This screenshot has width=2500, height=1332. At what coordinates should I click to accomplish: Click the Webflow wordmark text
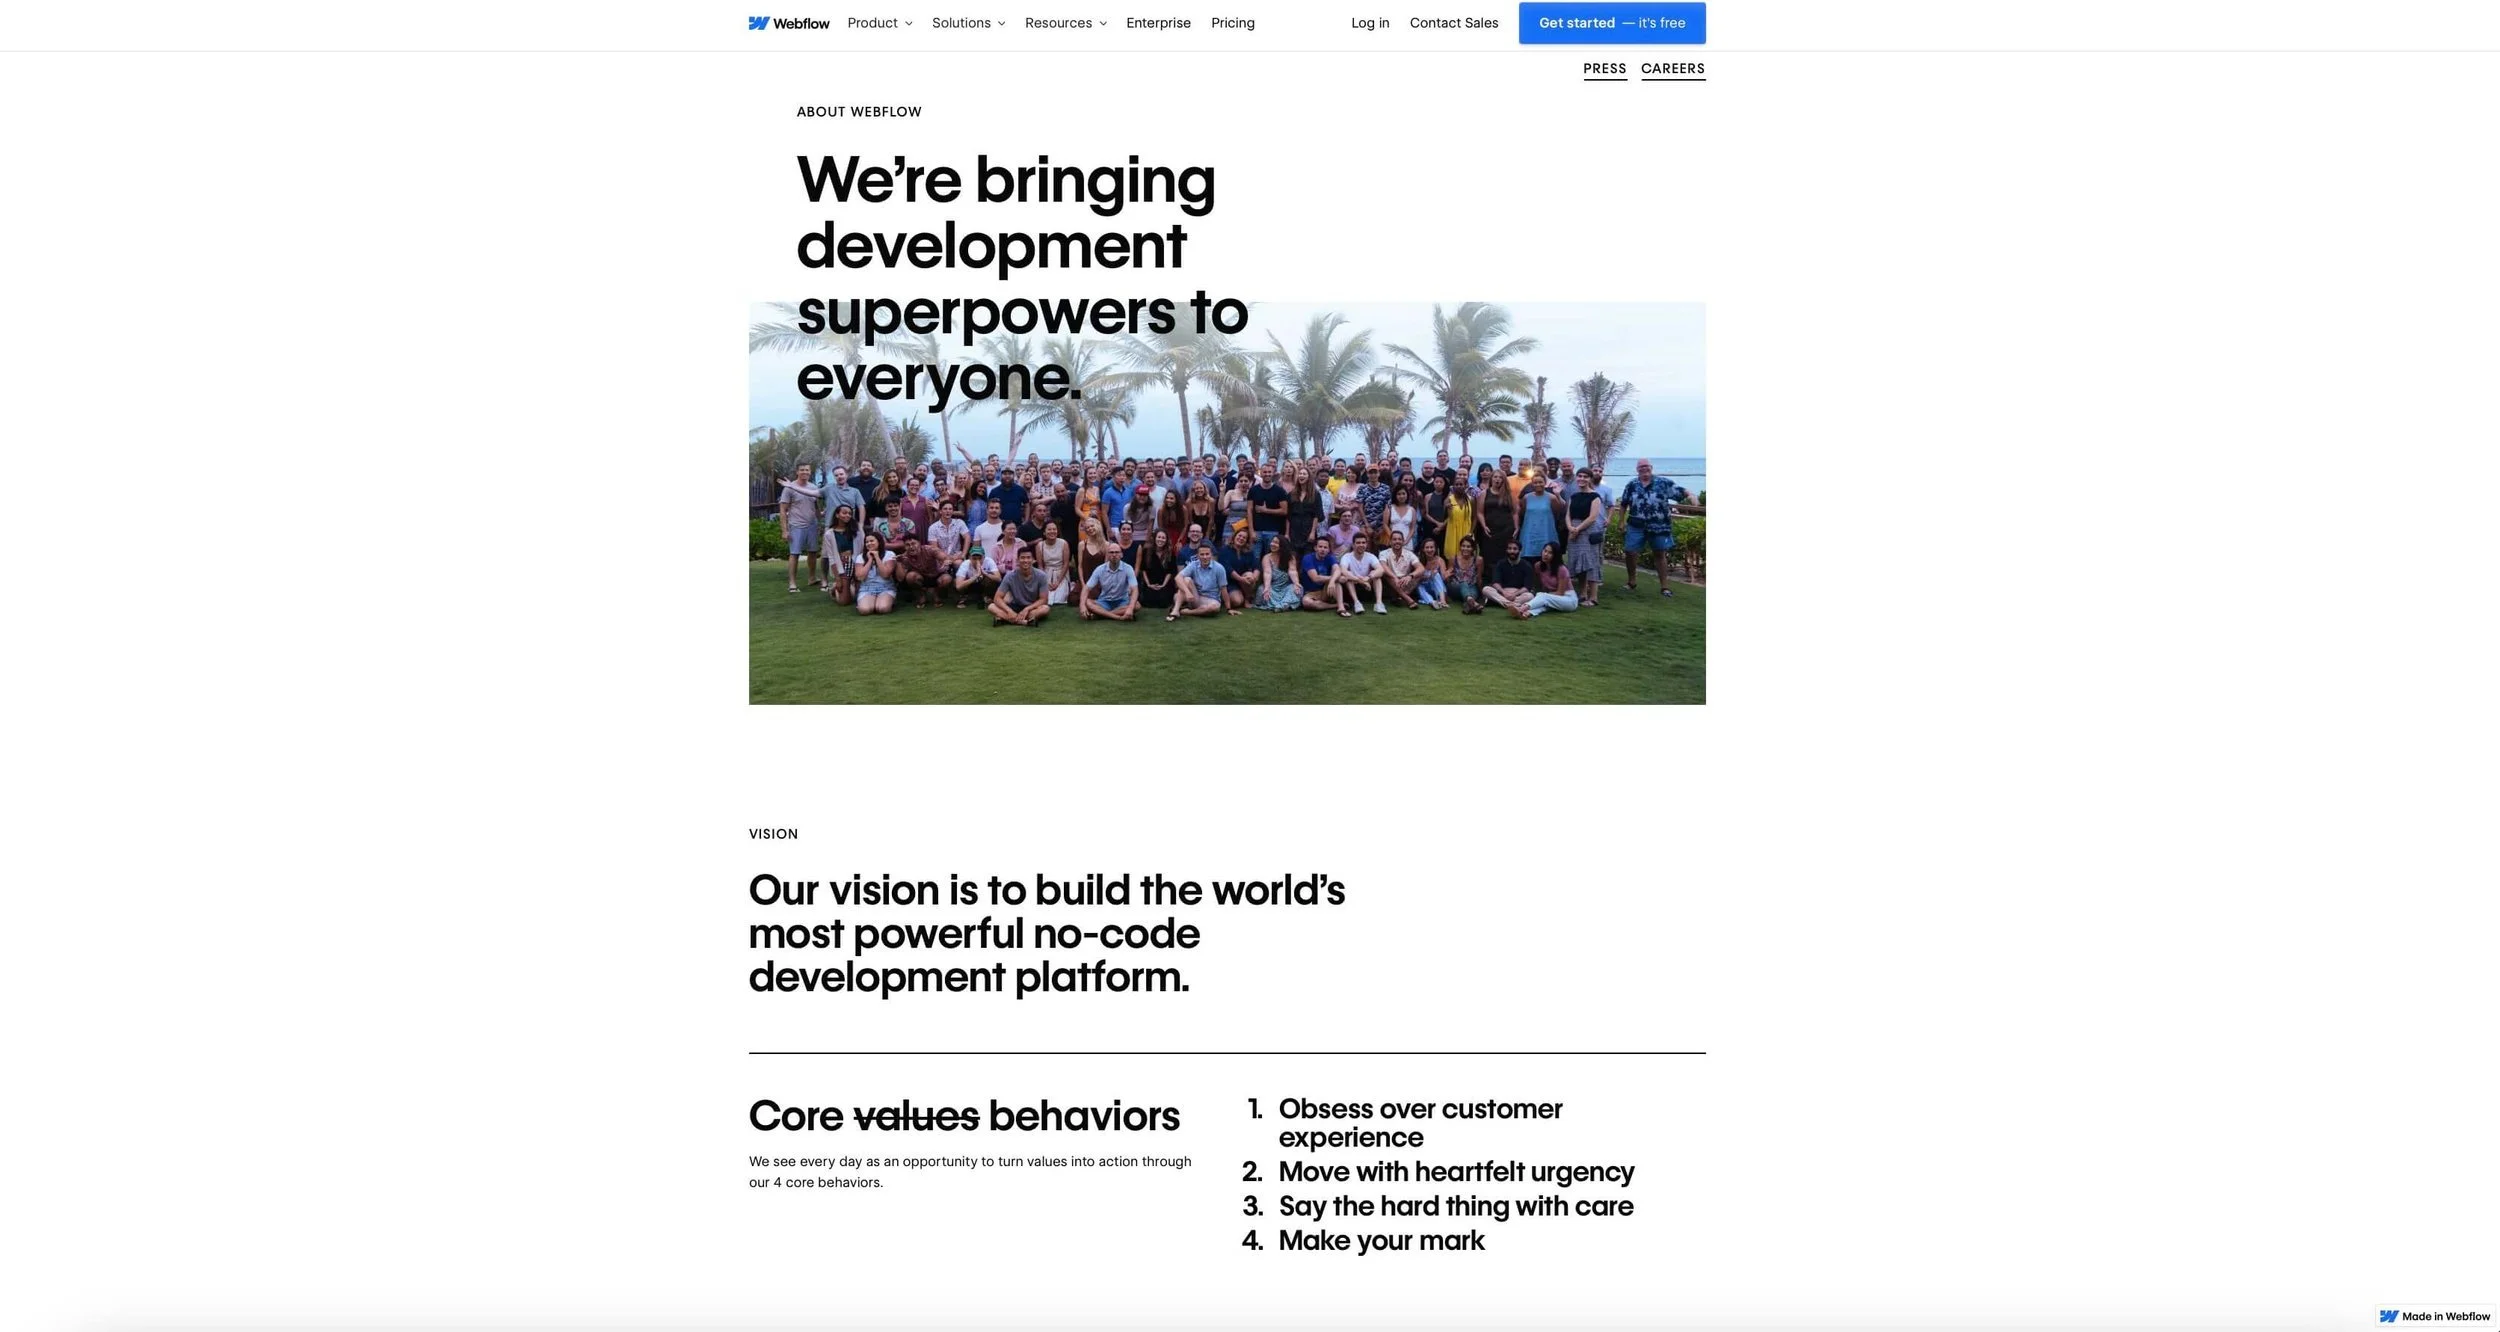[x=801, y=24]
